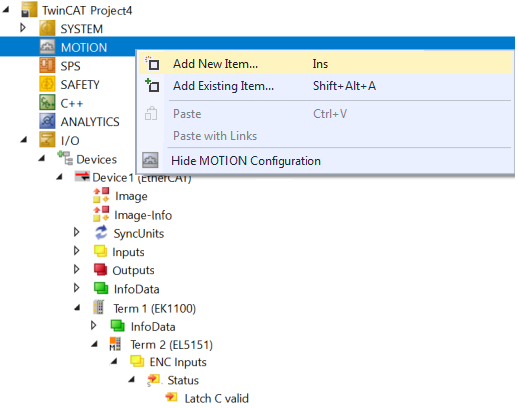Click the Add New Item menu icon
The image size is (518, 408).
(x=152, y=63)
